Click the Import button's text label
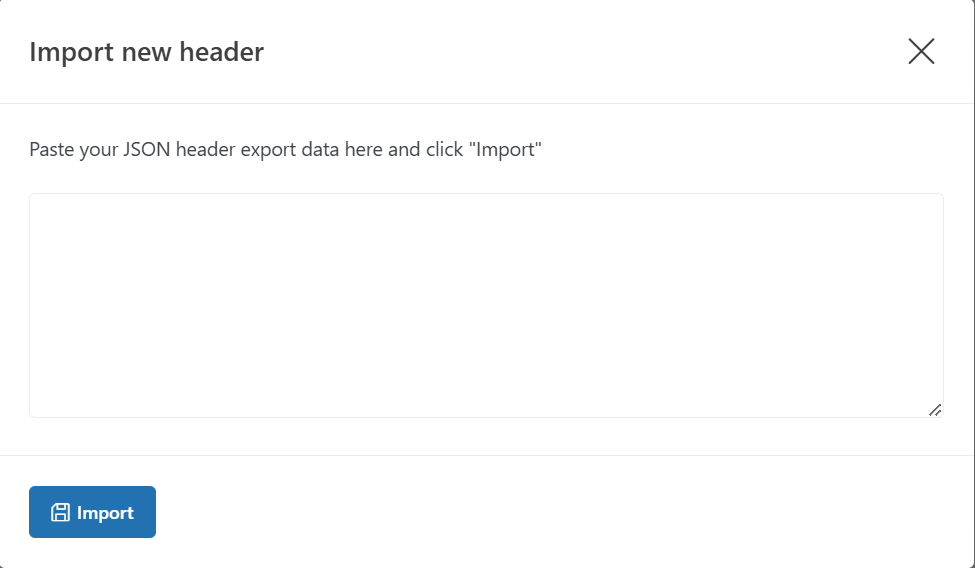 105,513
